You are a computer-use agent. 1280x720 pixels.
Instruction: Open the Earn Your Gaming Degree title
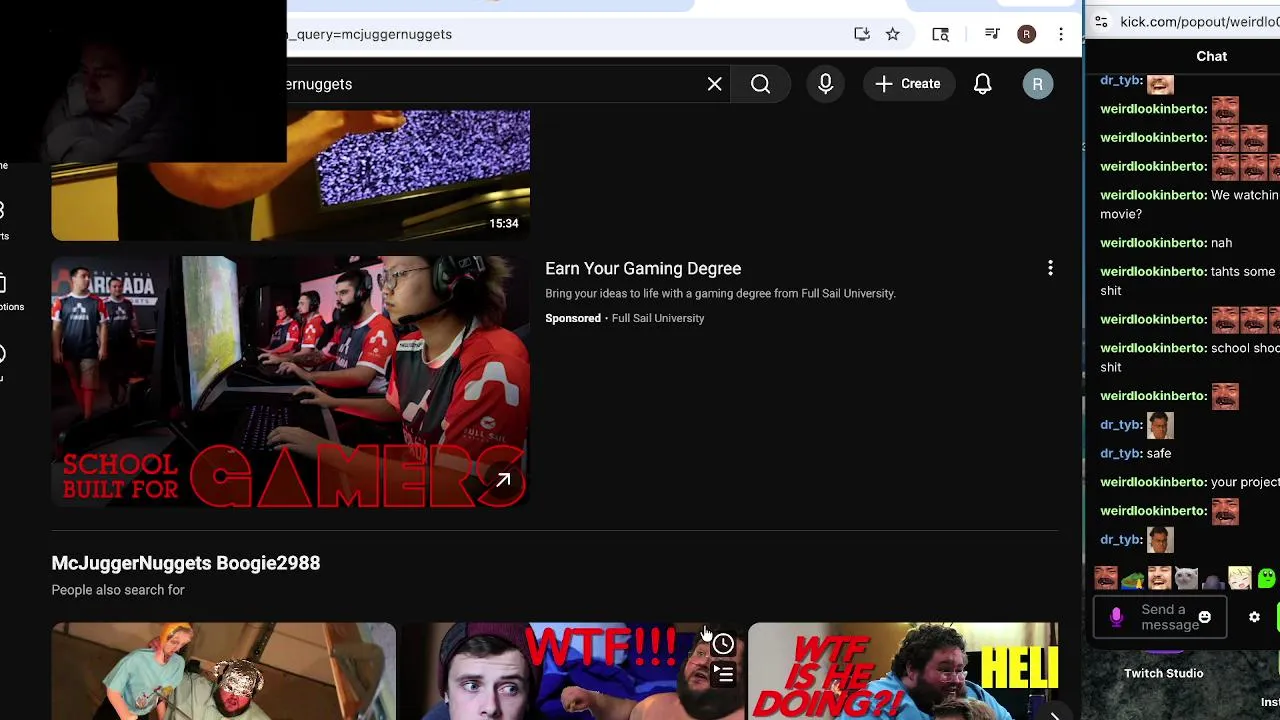[643, 268]
